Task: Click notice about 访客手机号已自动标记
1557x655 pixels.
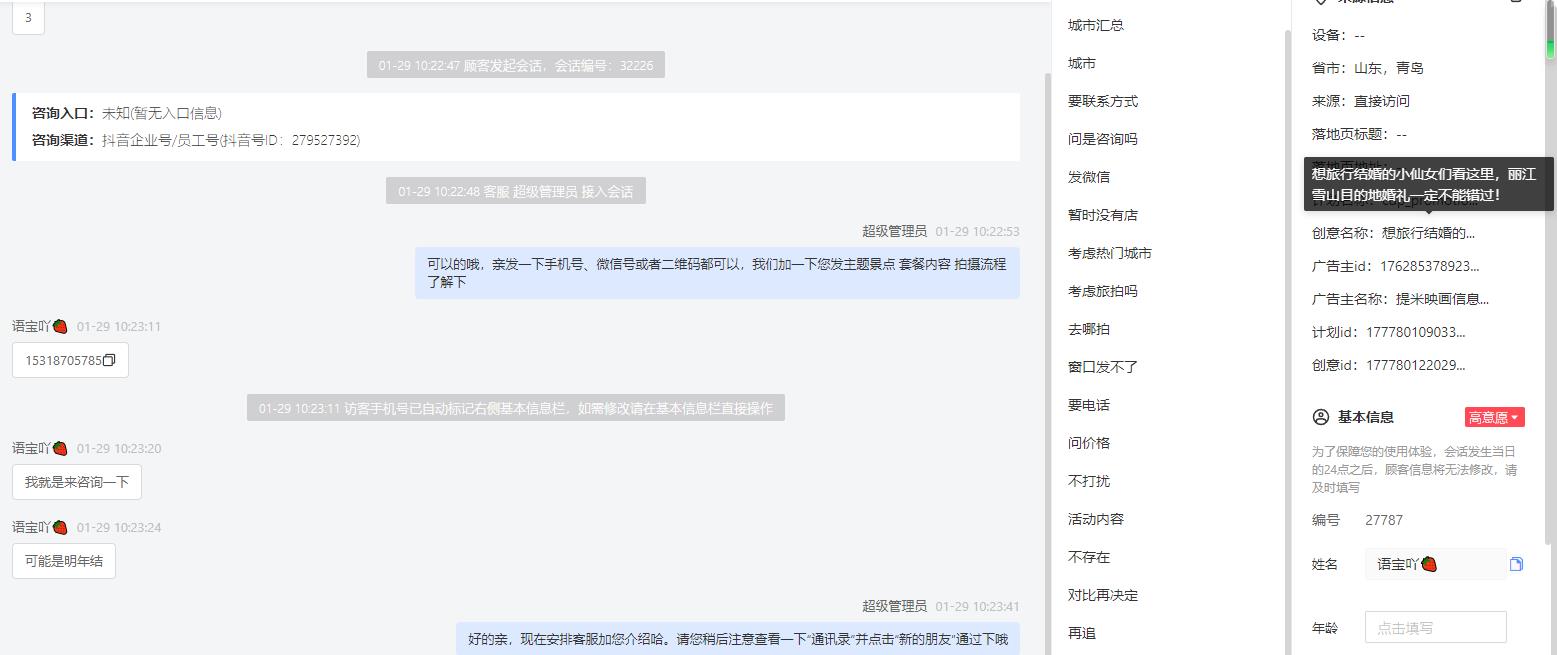Action: [516, 408]
